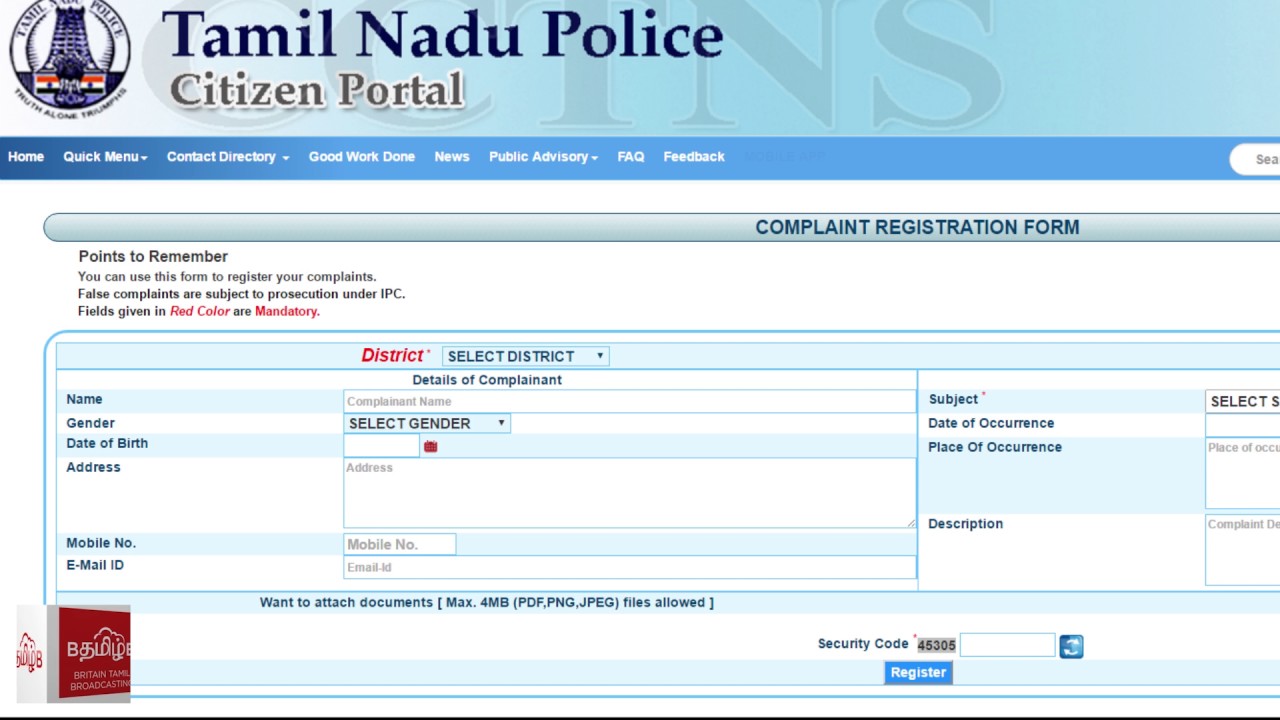The height and width of the screenshot is (720, 1280).
Task: Expand the Subject selection dropdown
Action: (1243, 401)
